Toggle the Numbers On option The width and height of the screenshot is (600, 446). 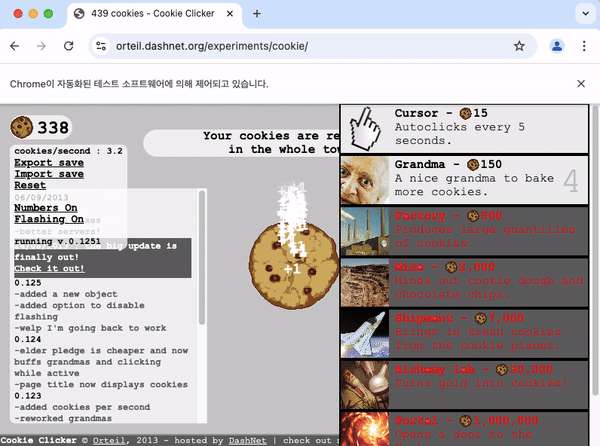46,208
